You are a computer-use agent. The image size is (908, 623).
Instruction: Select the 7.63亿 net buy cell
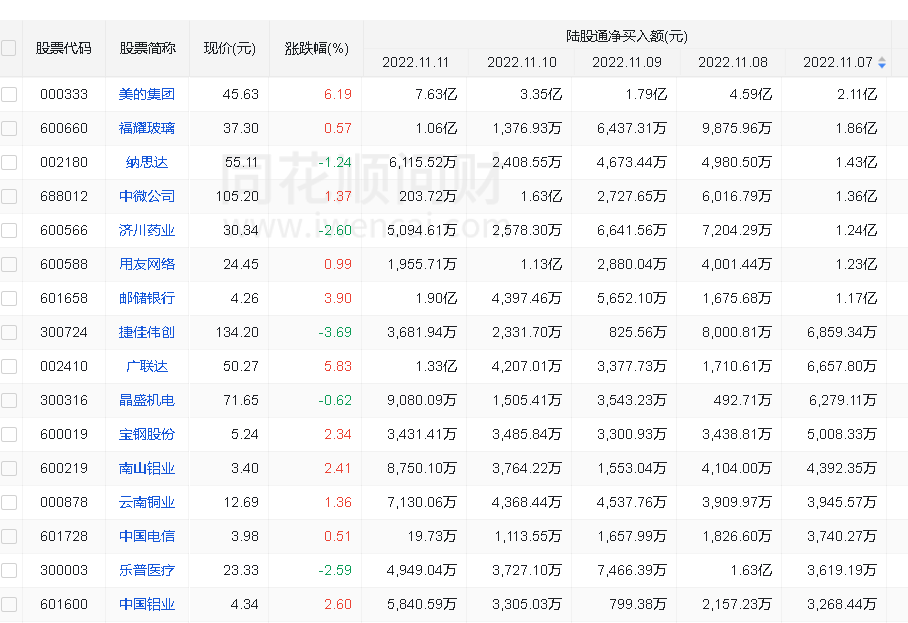point(435,94)
